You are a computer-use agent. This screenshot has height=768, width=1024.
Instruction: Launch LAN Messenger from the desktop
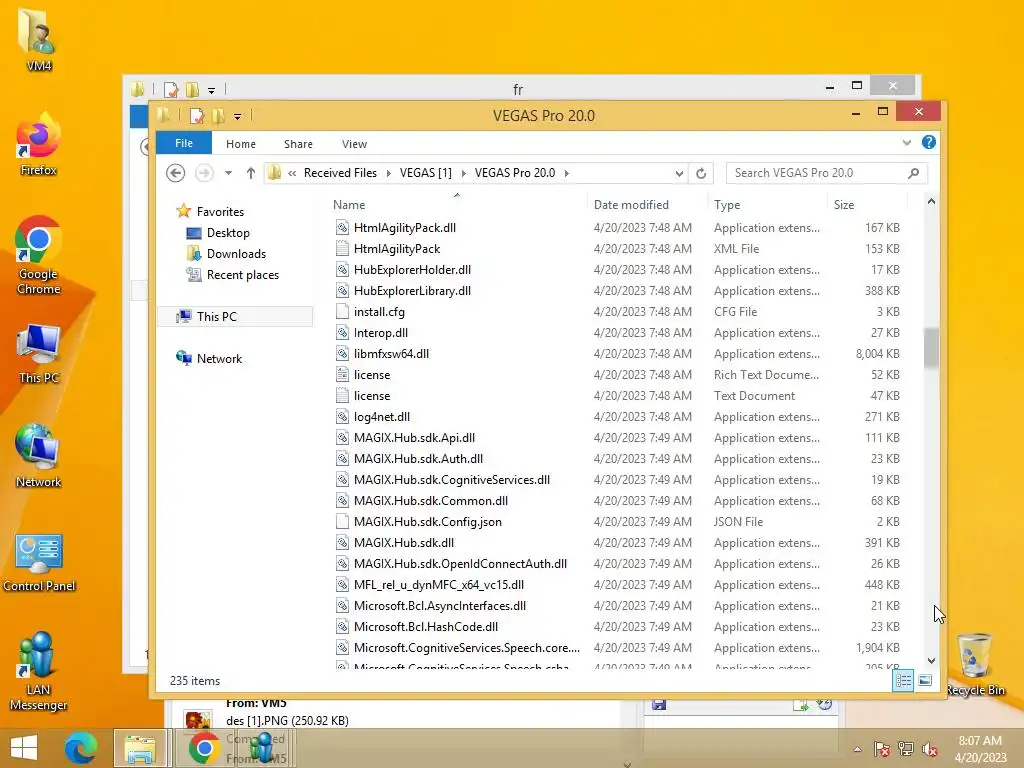(39, 671)
